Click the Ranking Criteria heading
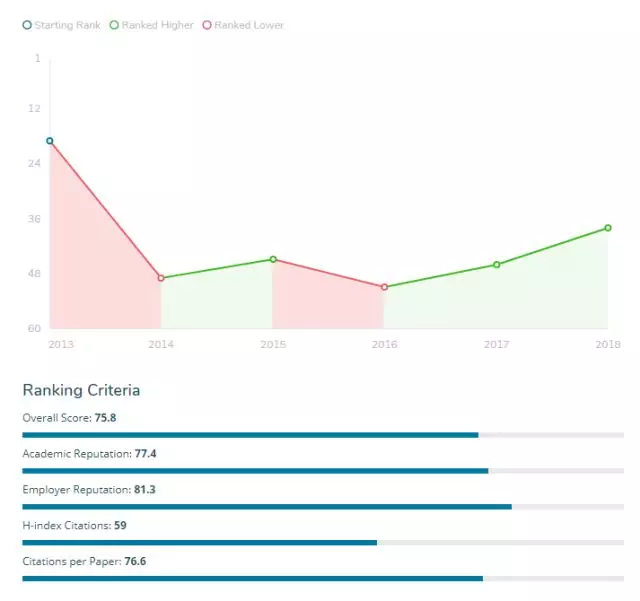 tap(81, 390)
